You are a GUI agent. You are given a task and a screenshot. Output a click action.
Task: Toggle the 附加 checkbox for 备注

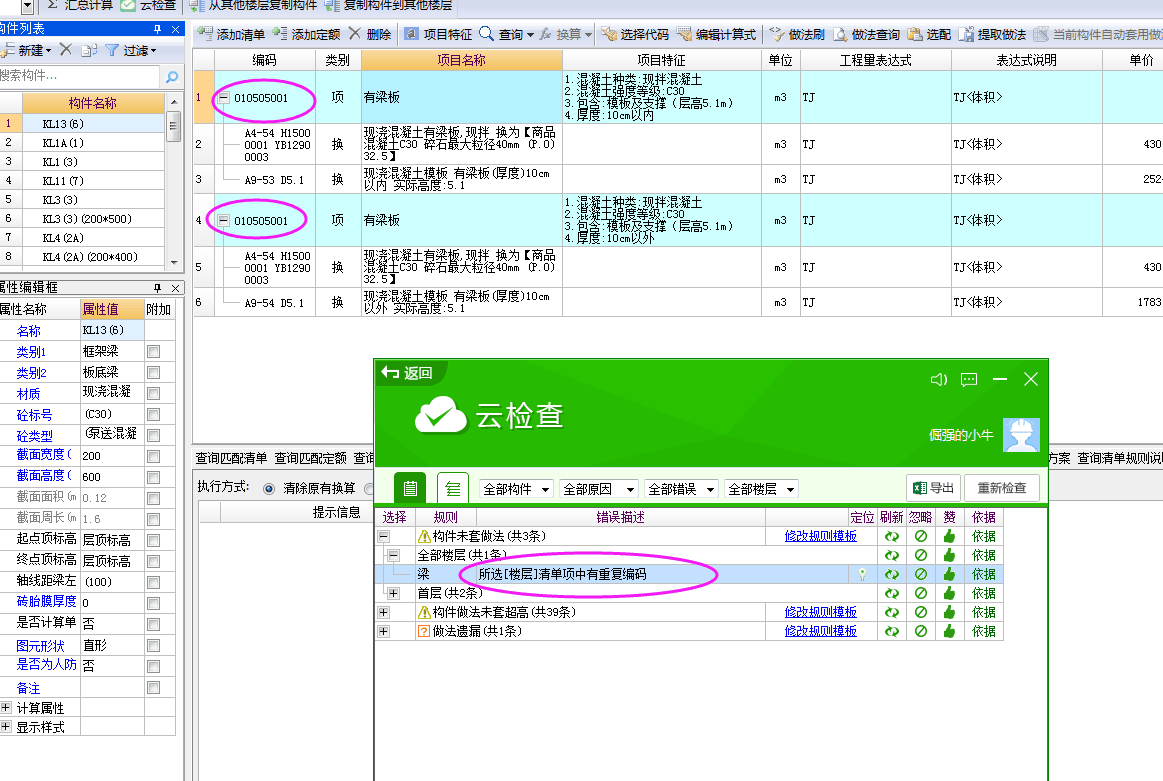154,688
